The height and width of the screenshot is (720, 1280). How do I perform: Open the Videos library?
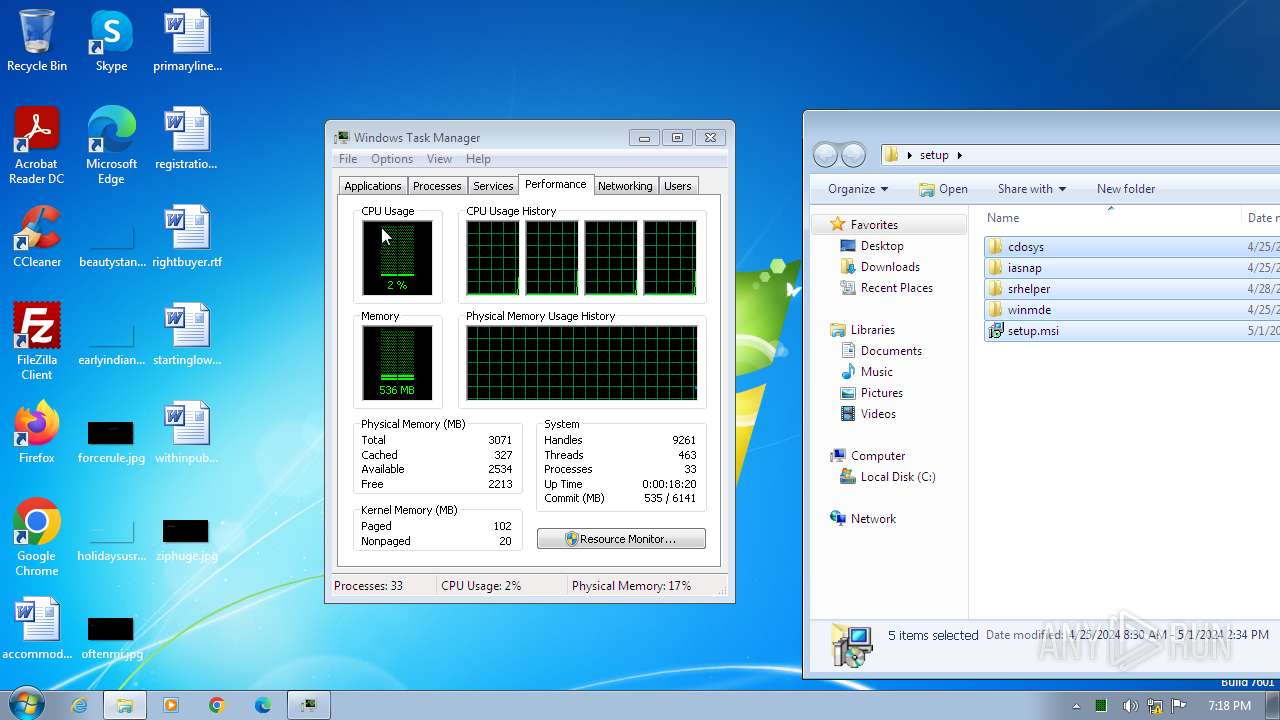coord(878,414)
